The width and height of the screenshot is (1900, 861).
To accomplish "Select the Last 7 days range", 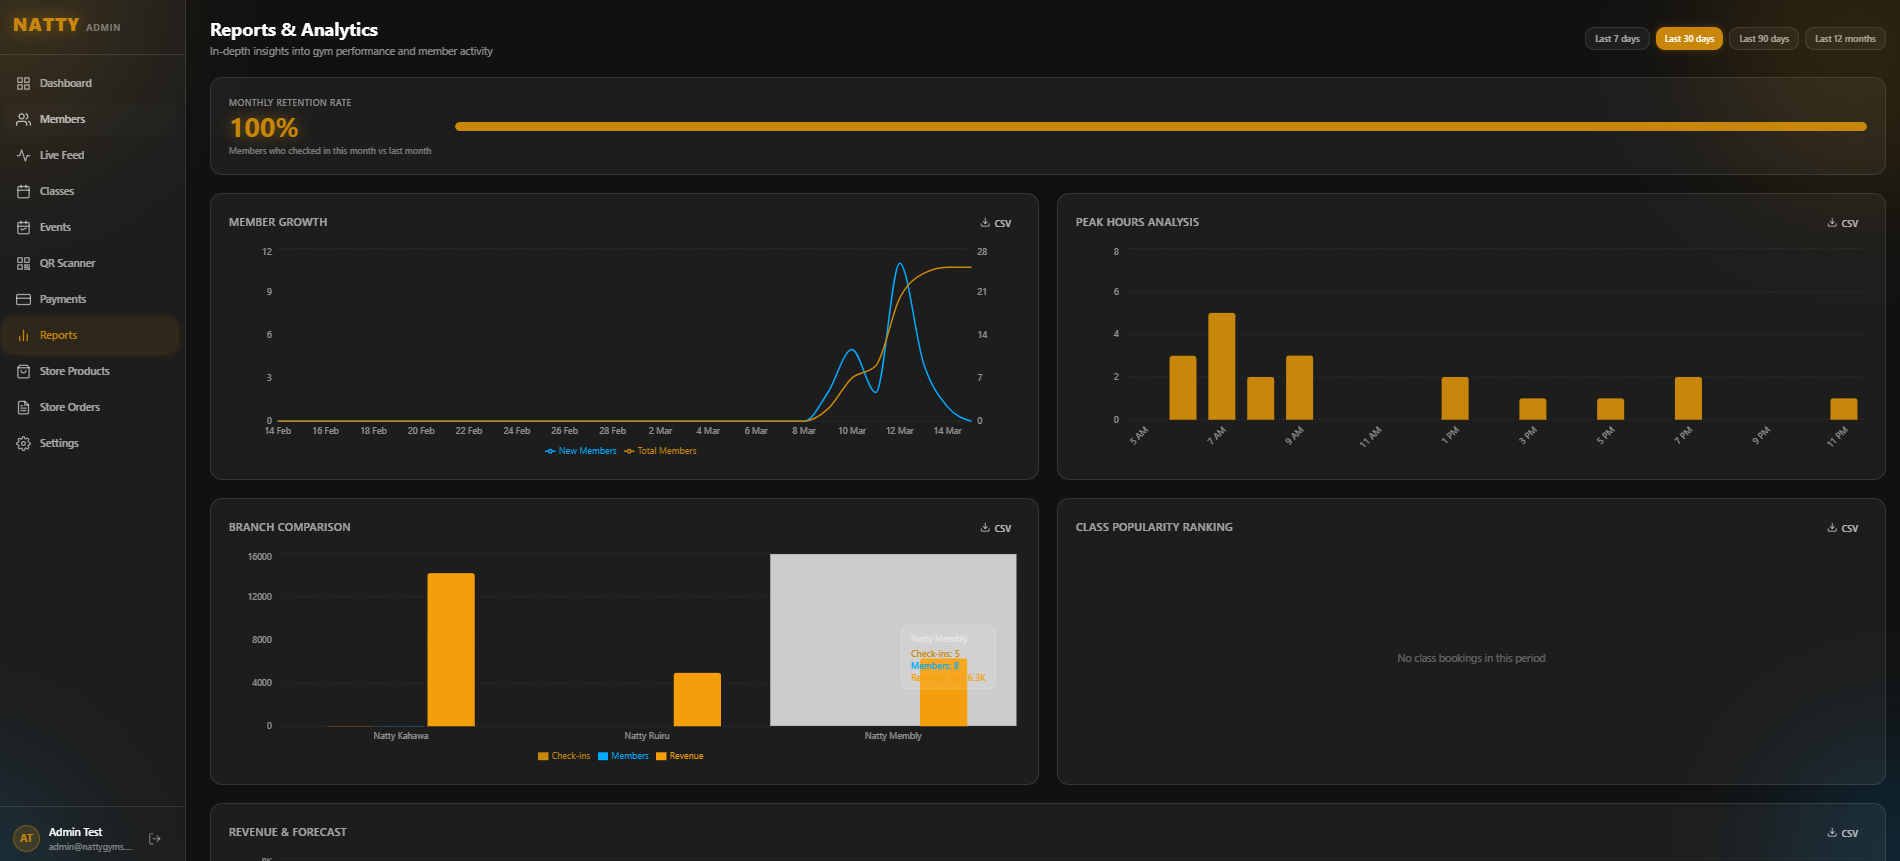I will (1616, 39).
